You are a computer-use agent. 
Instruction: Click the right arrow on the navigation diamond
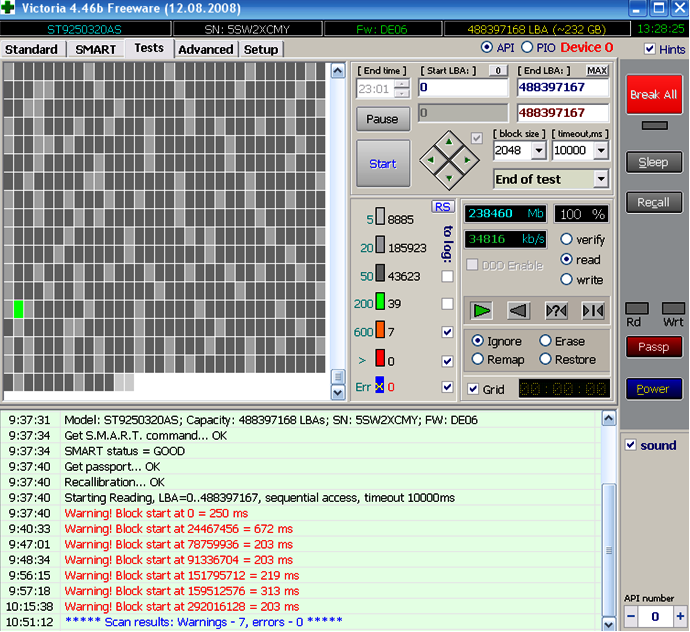(x=467, y=160)
